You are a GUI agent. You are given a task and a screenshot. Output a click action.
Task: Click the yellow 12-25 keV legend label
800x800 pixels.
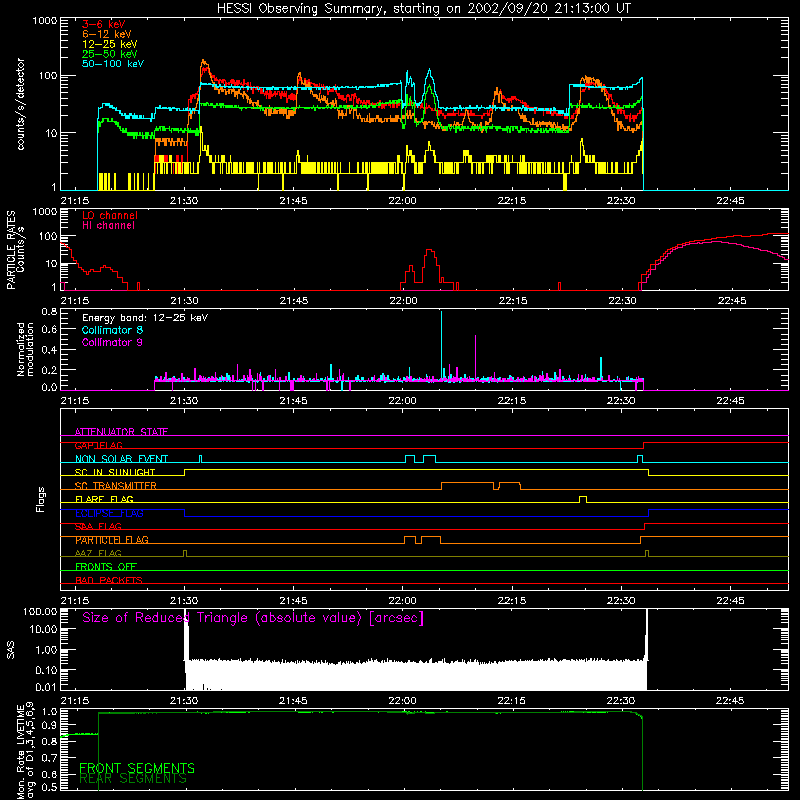110,44
